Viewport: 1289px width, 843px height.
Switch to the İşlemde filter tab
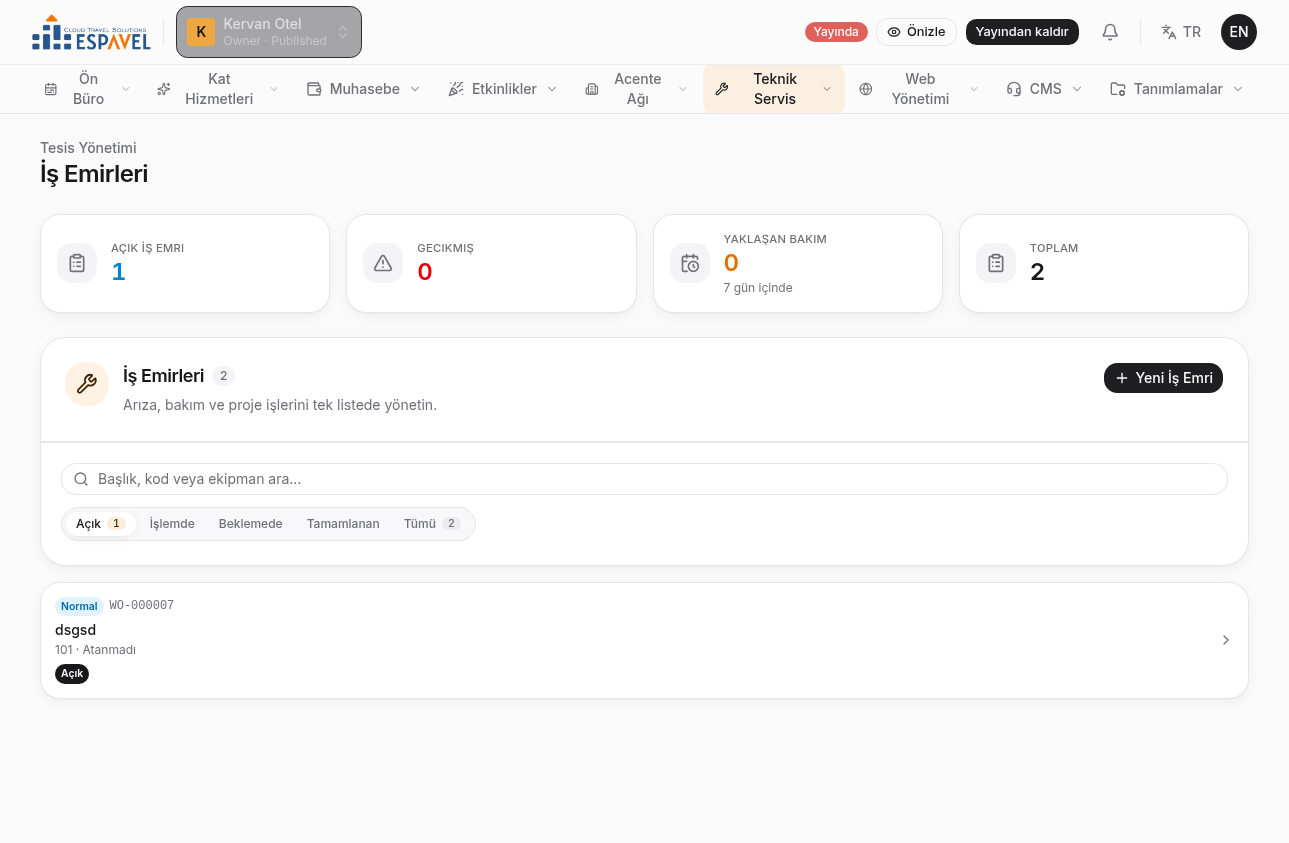172,524
